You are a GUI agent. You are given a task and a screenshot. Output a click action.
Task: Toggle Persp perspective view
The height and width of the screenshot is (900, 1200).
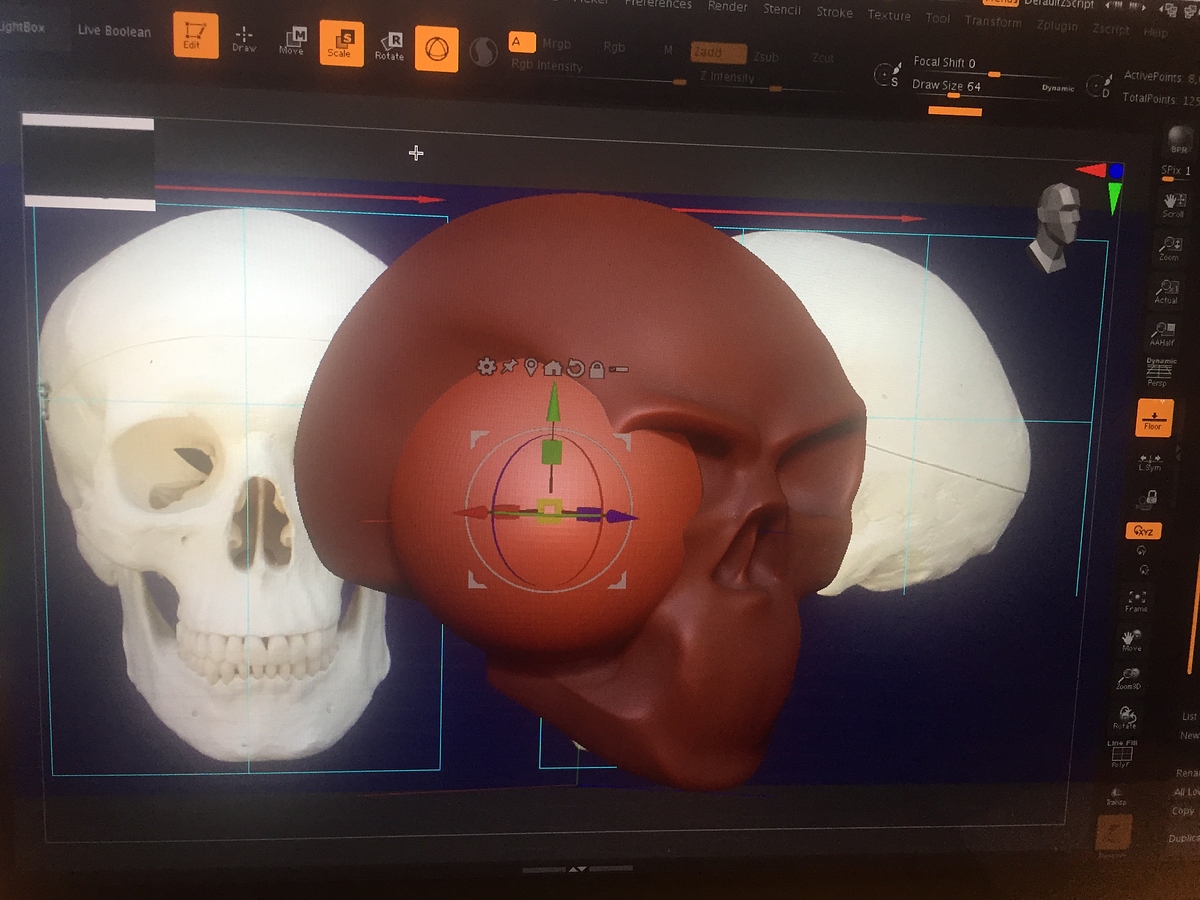click(x=1159, y=373)
